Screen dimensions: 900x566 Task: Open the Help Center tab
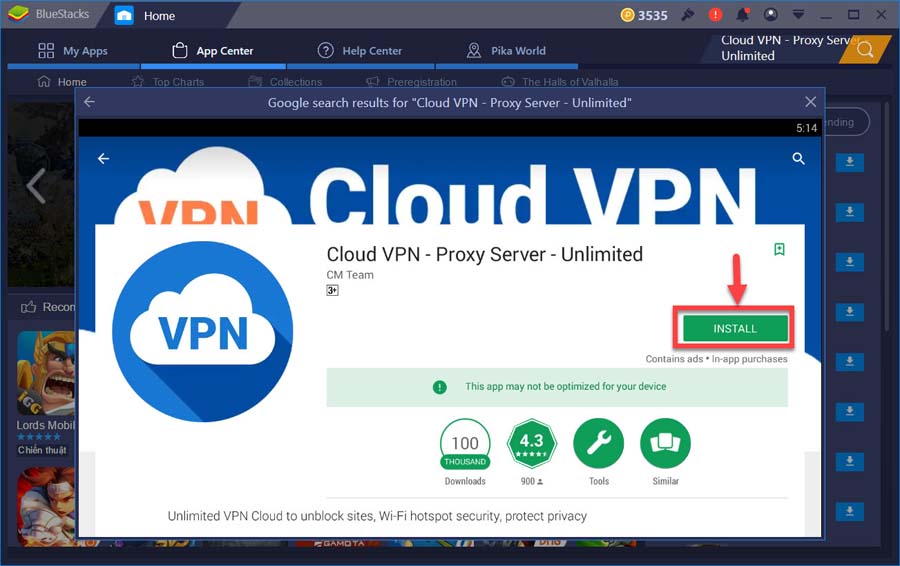360,51
